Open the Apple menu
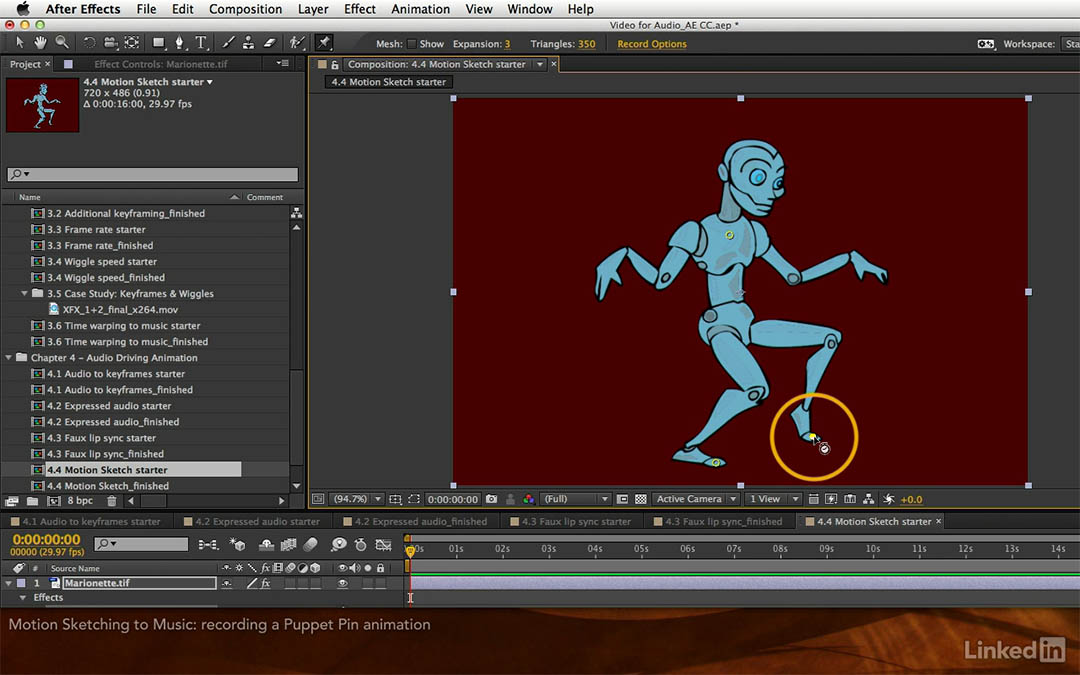Screen dimensions: 1080x675 coord(23,8)
